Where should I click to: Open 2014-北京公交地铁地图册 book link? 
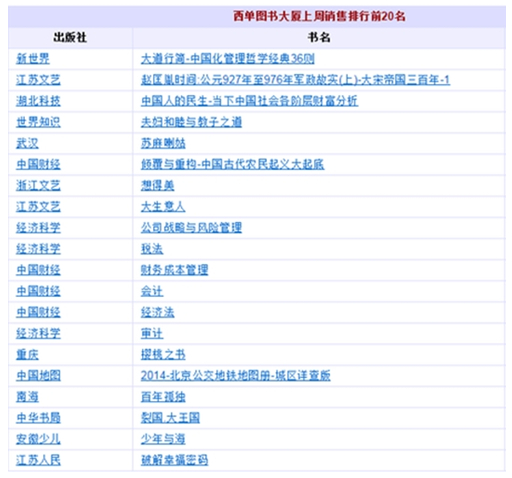[x=235, y=375]
